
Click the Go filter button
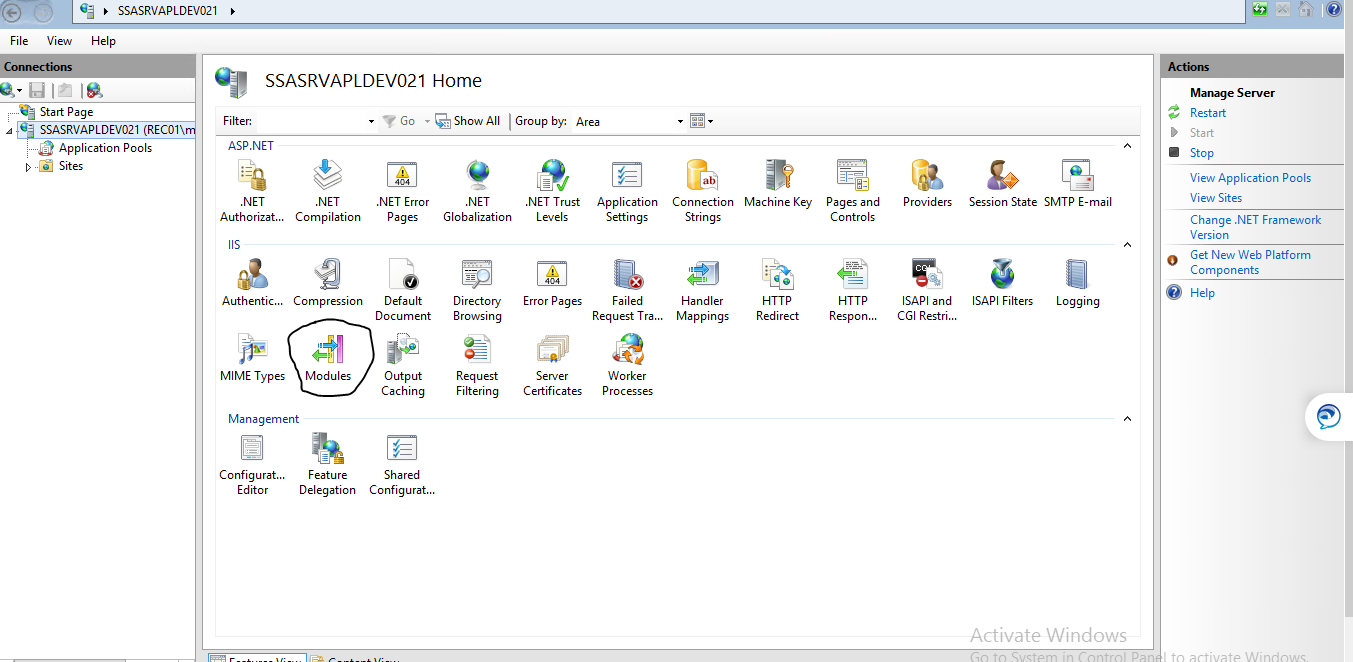(399, 121)
